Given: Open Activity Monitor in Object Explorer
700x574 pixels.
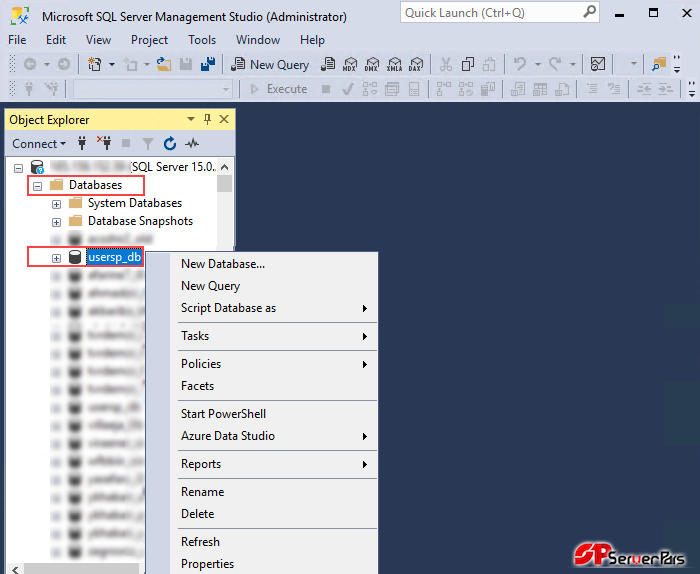Looking at the screenshot, I should pyautogui.click(x=192, y=144).
